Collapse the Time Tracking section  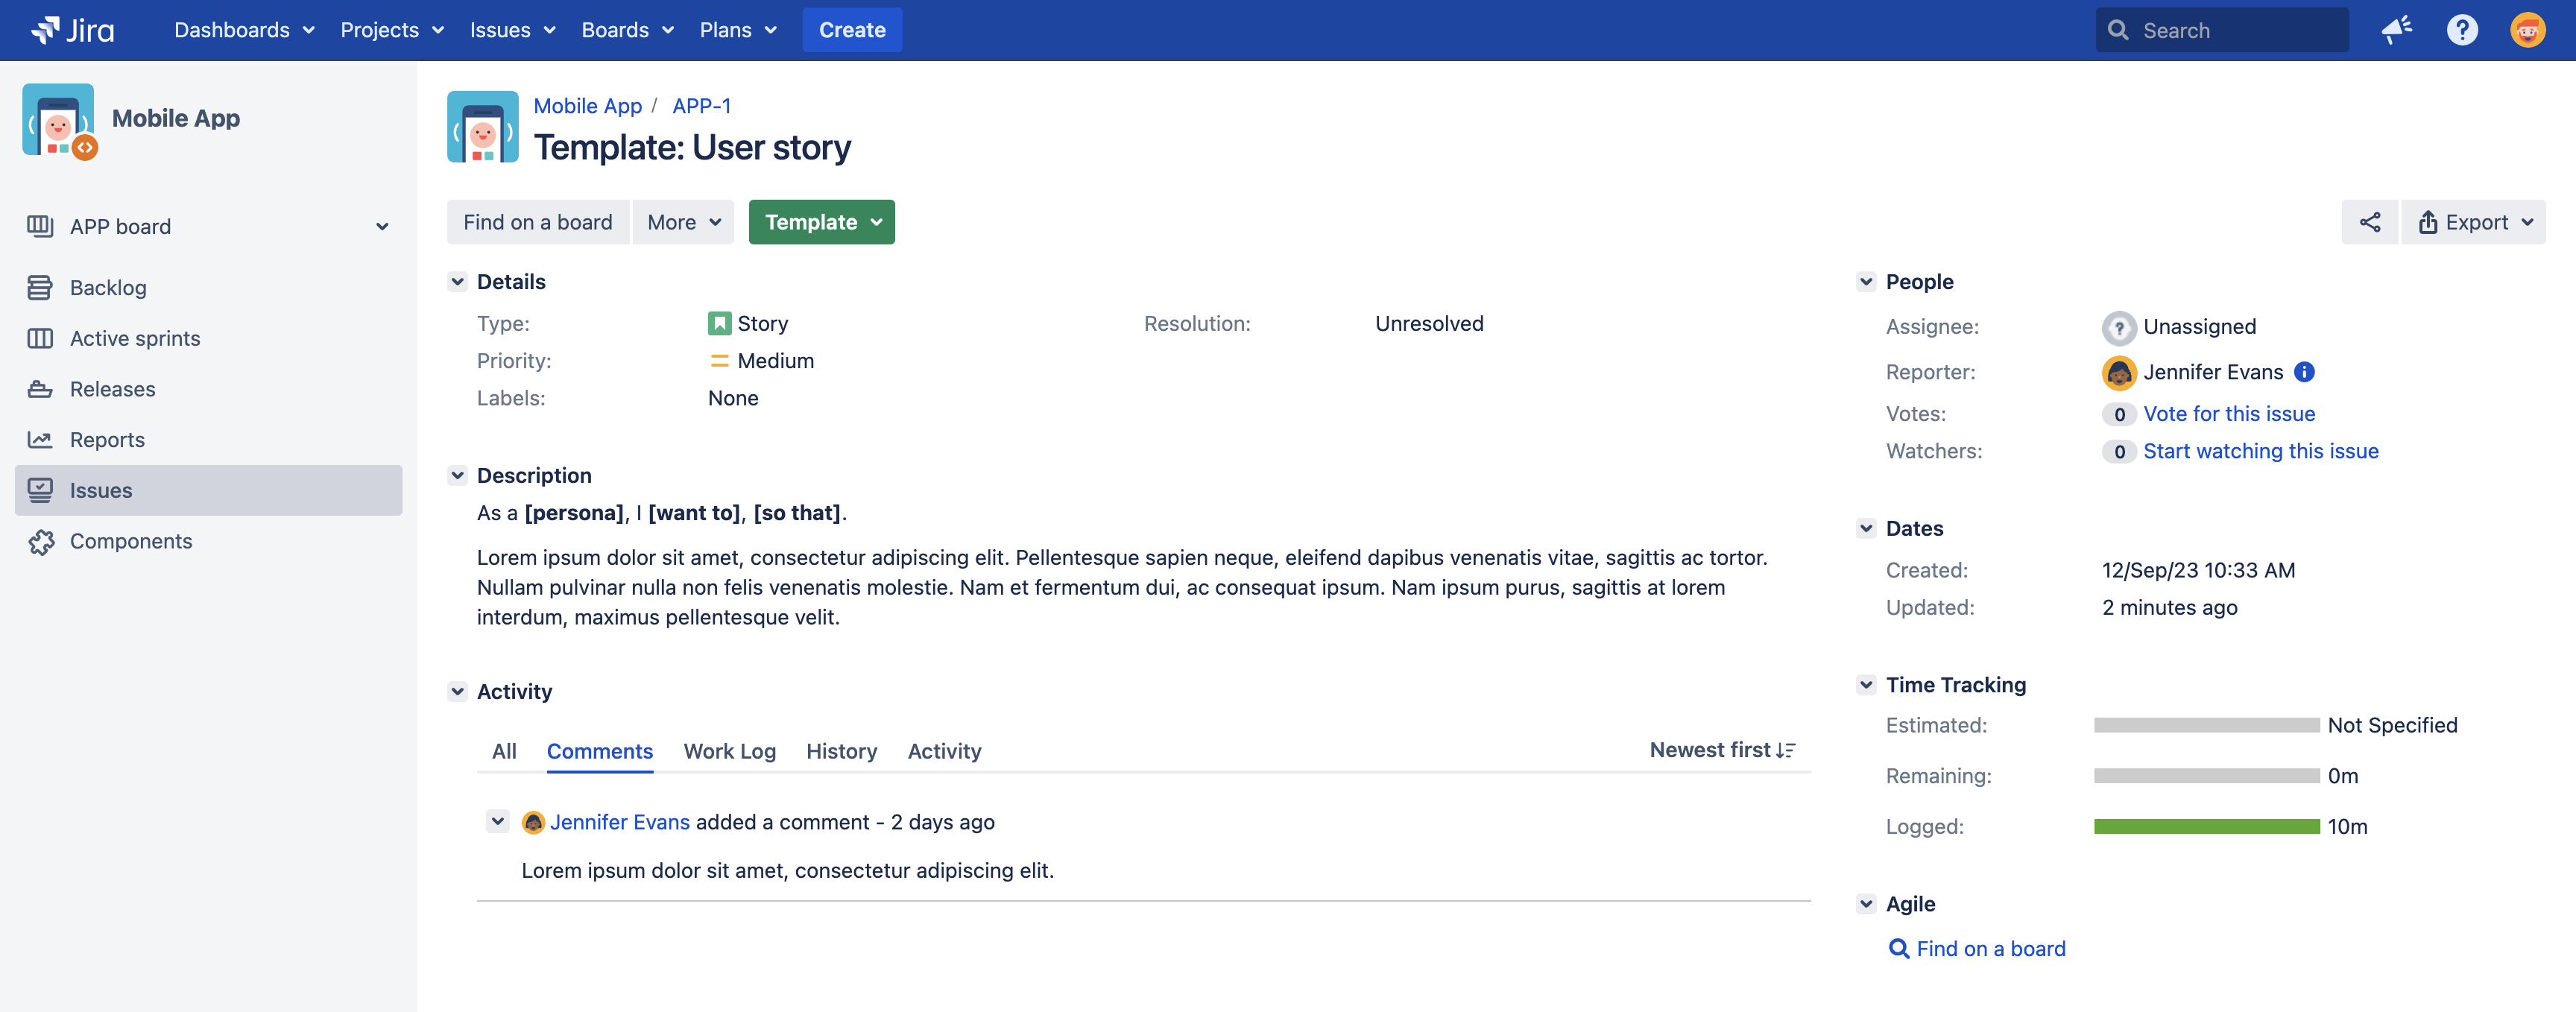[1865, 685]
